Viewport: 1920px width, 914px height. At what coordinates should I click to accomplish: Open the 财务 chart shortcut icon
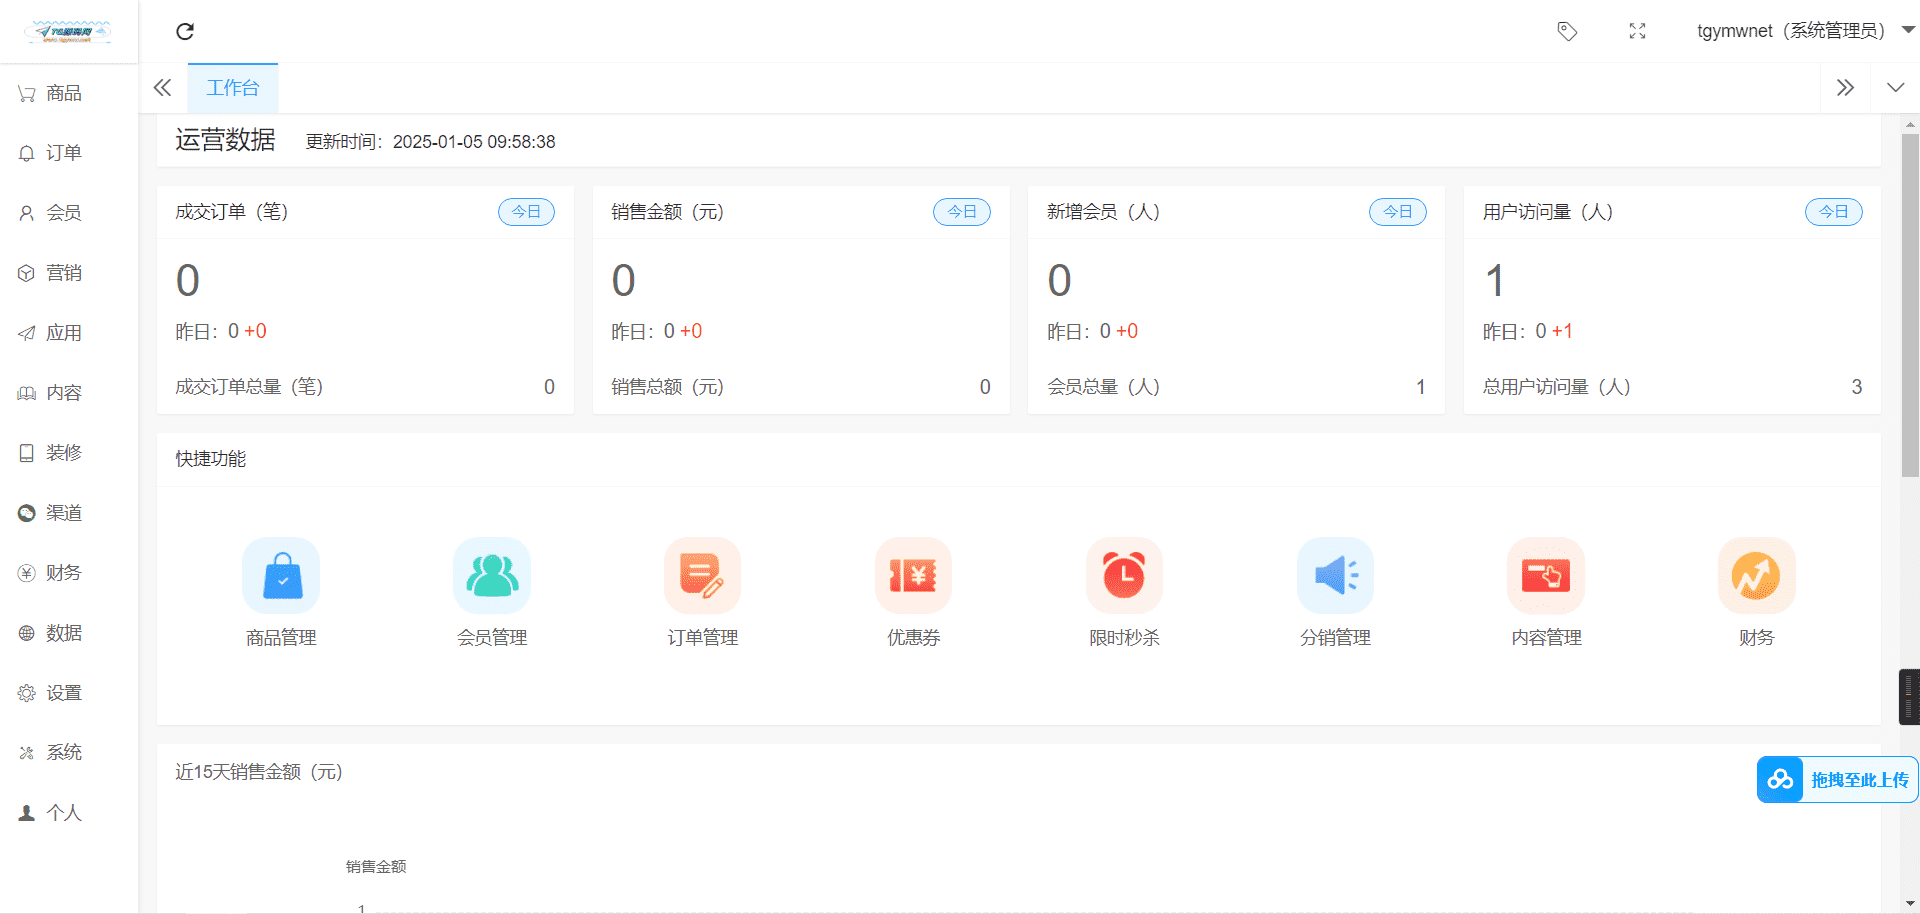1756,576
